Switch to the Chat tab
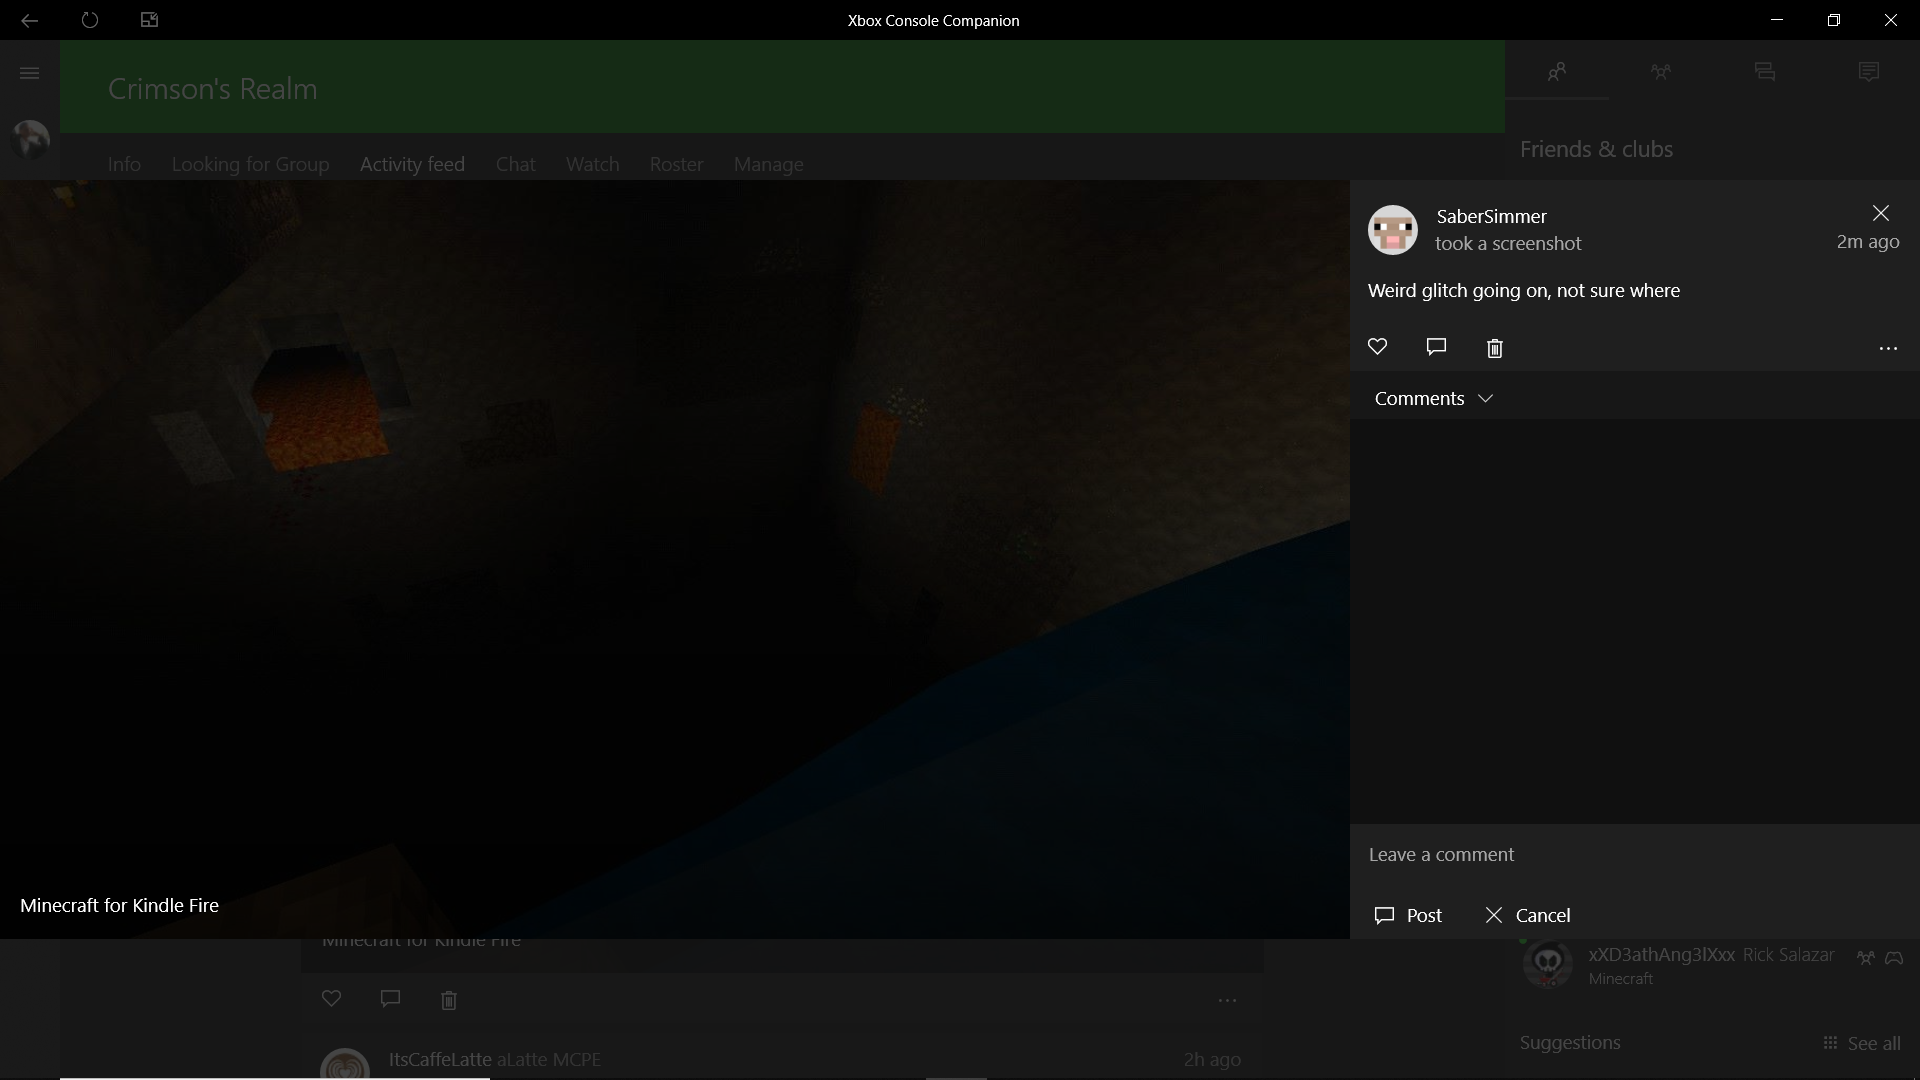The width and height of the screenshot is (1920, 1080). coord(515,164)
